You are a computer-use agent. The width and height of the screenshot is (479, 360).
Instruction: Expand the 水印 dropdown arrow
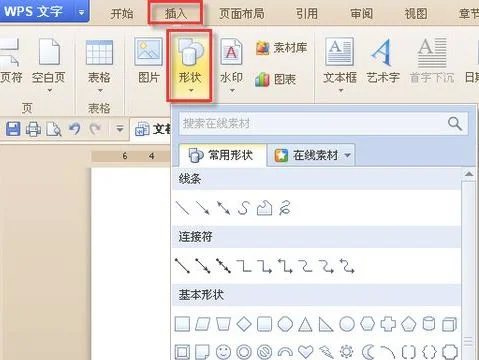pos(232,90)
